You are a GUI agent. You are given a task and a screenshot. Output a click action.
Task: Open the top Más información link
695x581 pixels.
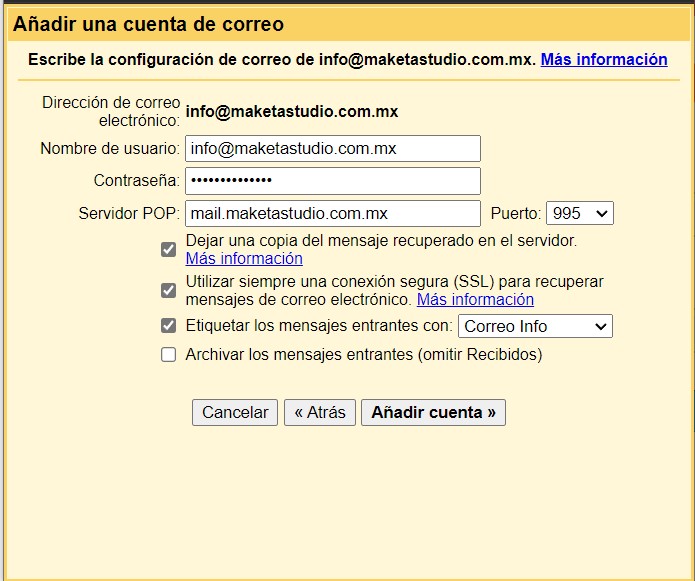click(x=604, y=60)
